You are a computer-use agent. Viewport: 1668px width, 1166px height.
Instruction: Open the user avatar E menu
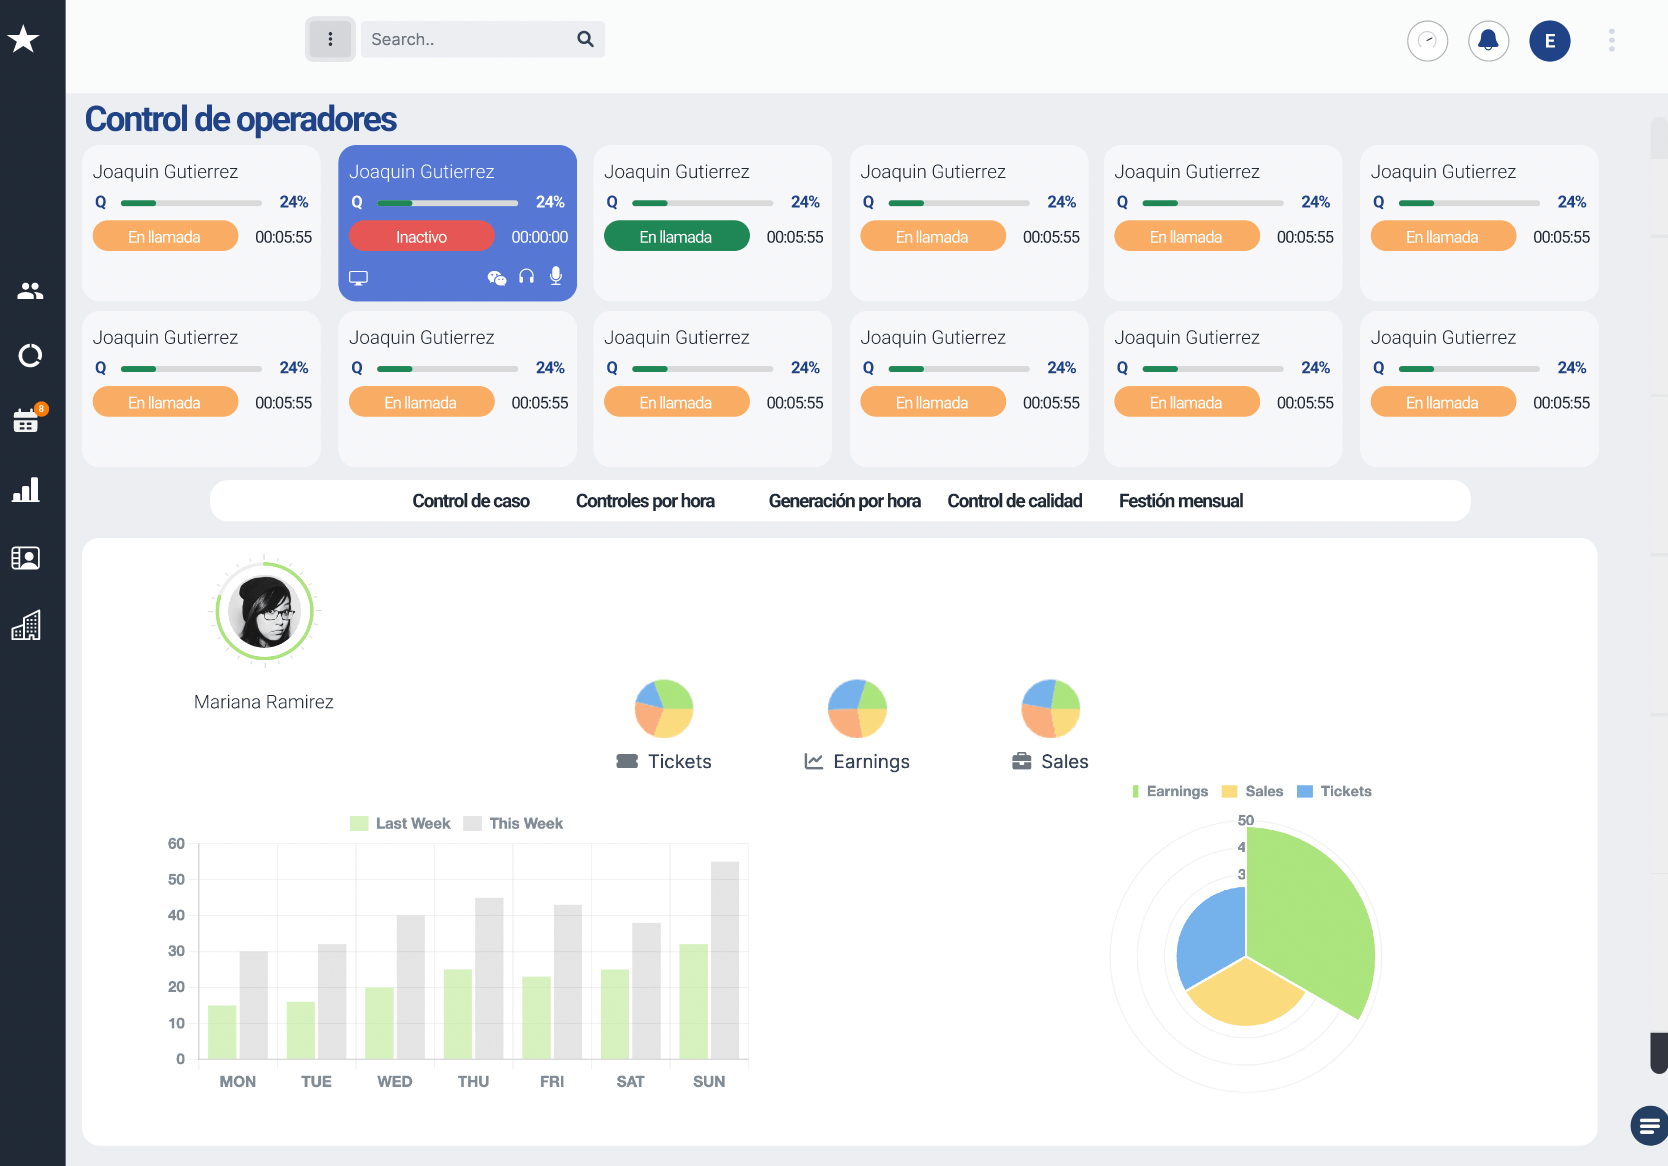(x=1549, y=41)
